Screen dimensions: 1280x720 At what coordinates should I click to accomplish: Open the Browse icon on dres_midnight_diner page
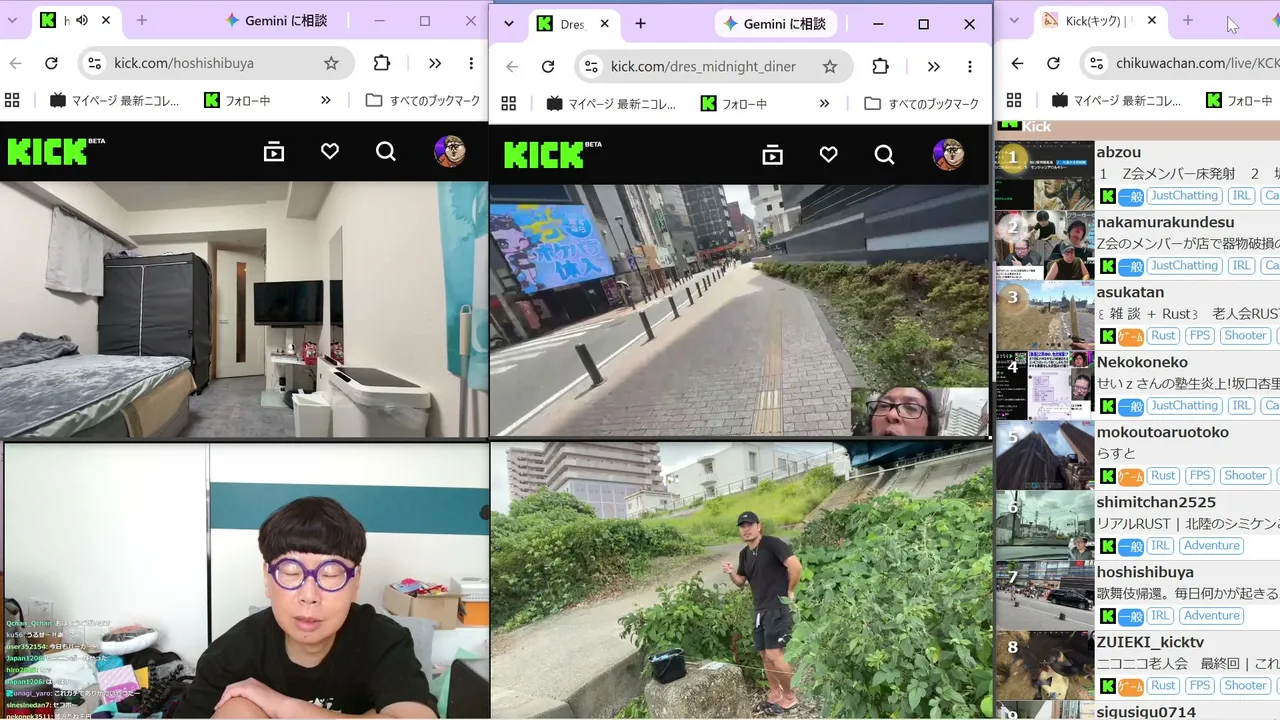click(x=772, y=155)
